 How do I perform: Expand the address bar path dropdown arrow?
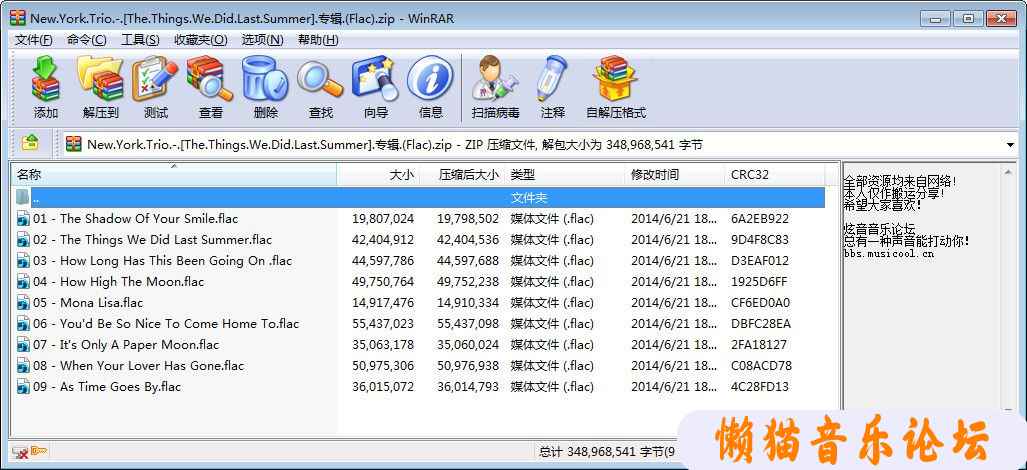1010,145
